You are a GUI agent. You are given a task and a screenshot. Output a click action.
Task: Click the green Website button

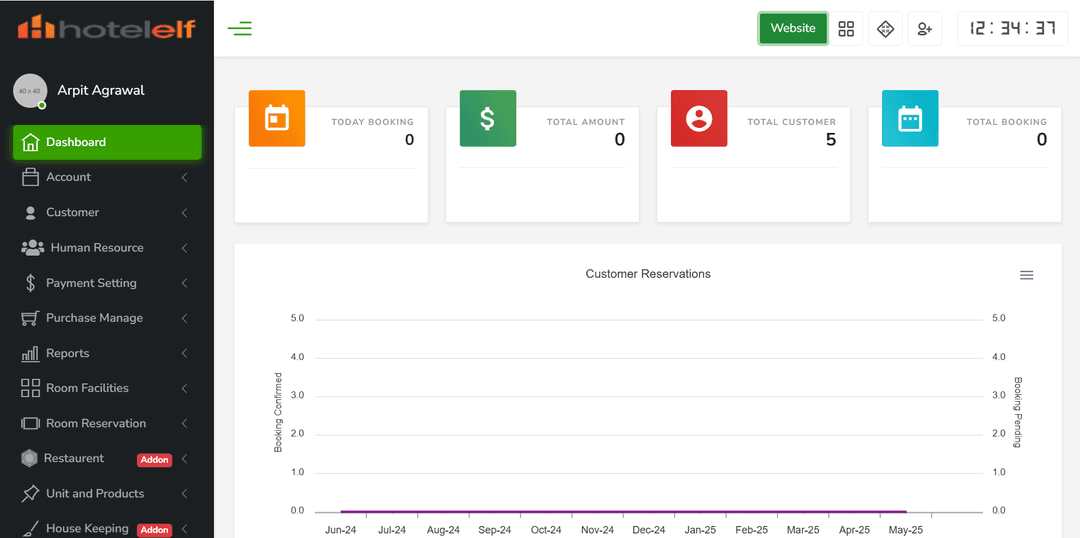[793, 29]
